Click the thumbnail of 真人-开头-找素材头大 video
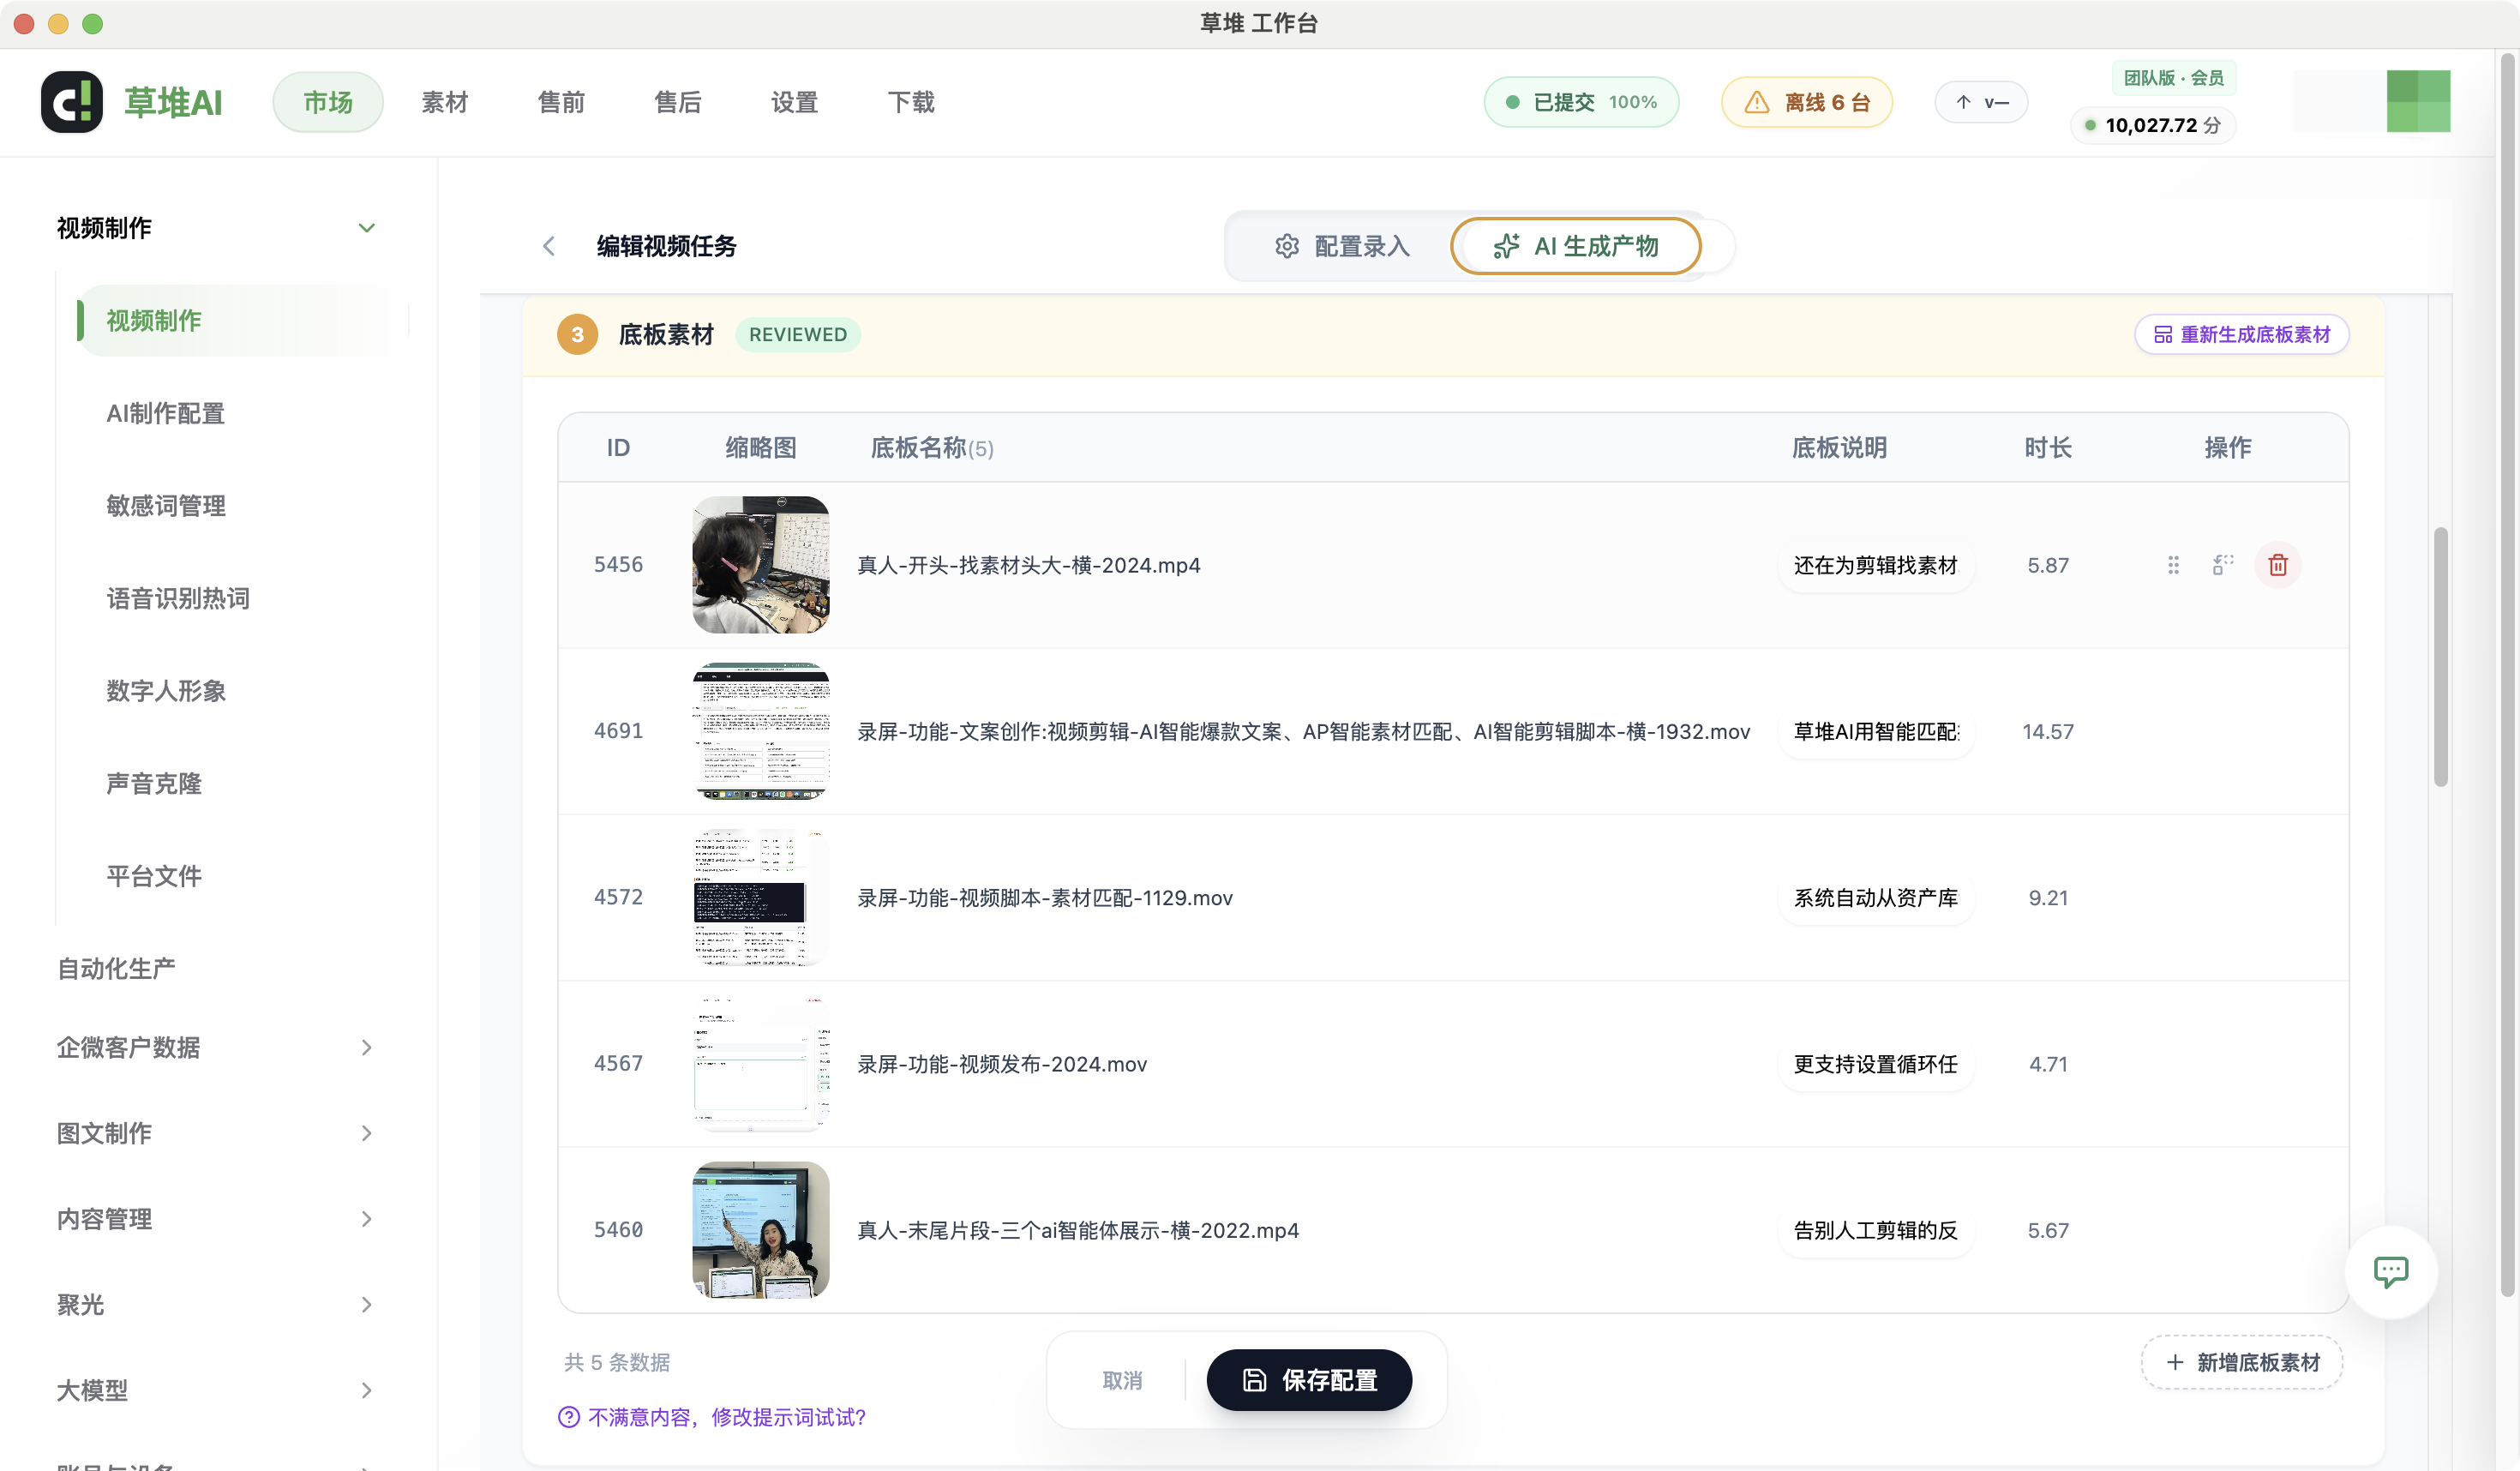This screenshot has height=1471, width=2520. pyautogui.click(x=760, y=565)
